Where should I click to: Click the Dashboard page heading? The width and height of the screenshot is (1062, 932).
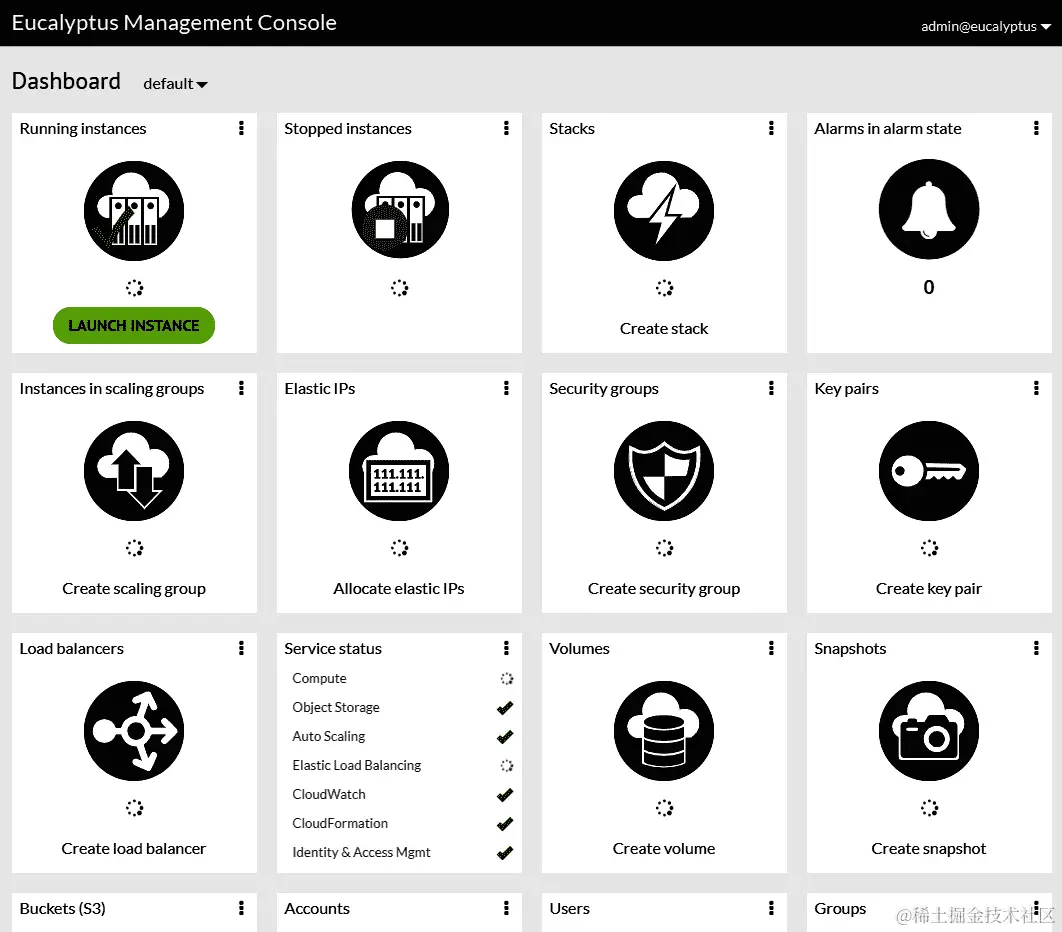click(66, 81)
